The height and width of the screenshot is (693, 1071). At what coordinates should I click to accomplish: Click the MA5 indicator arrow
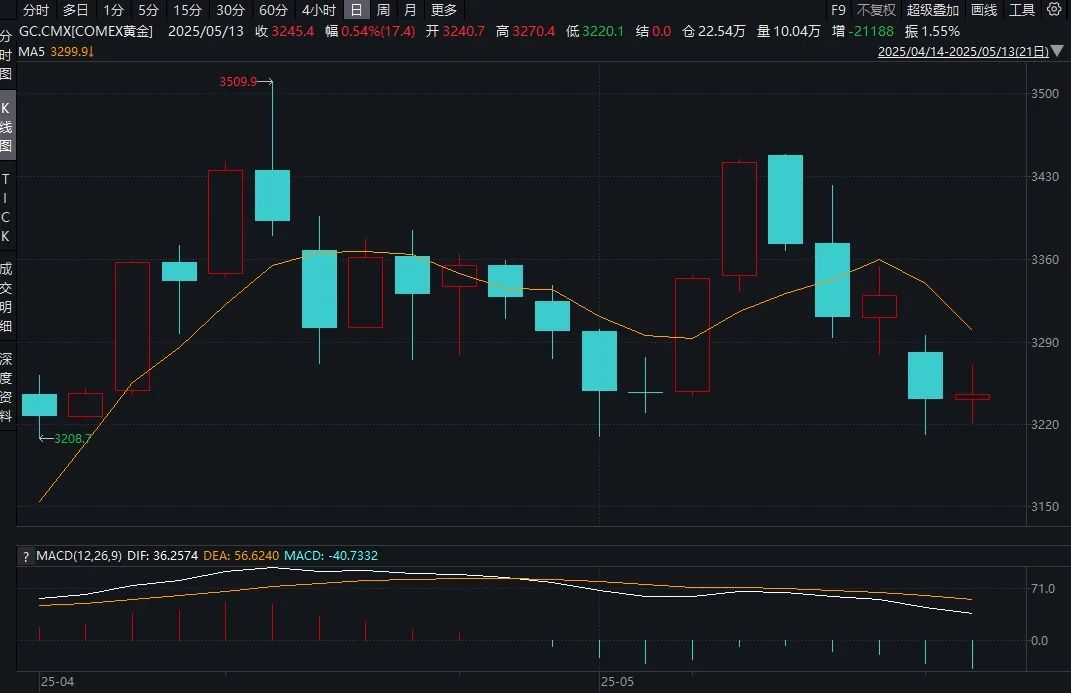pos(91,51)
